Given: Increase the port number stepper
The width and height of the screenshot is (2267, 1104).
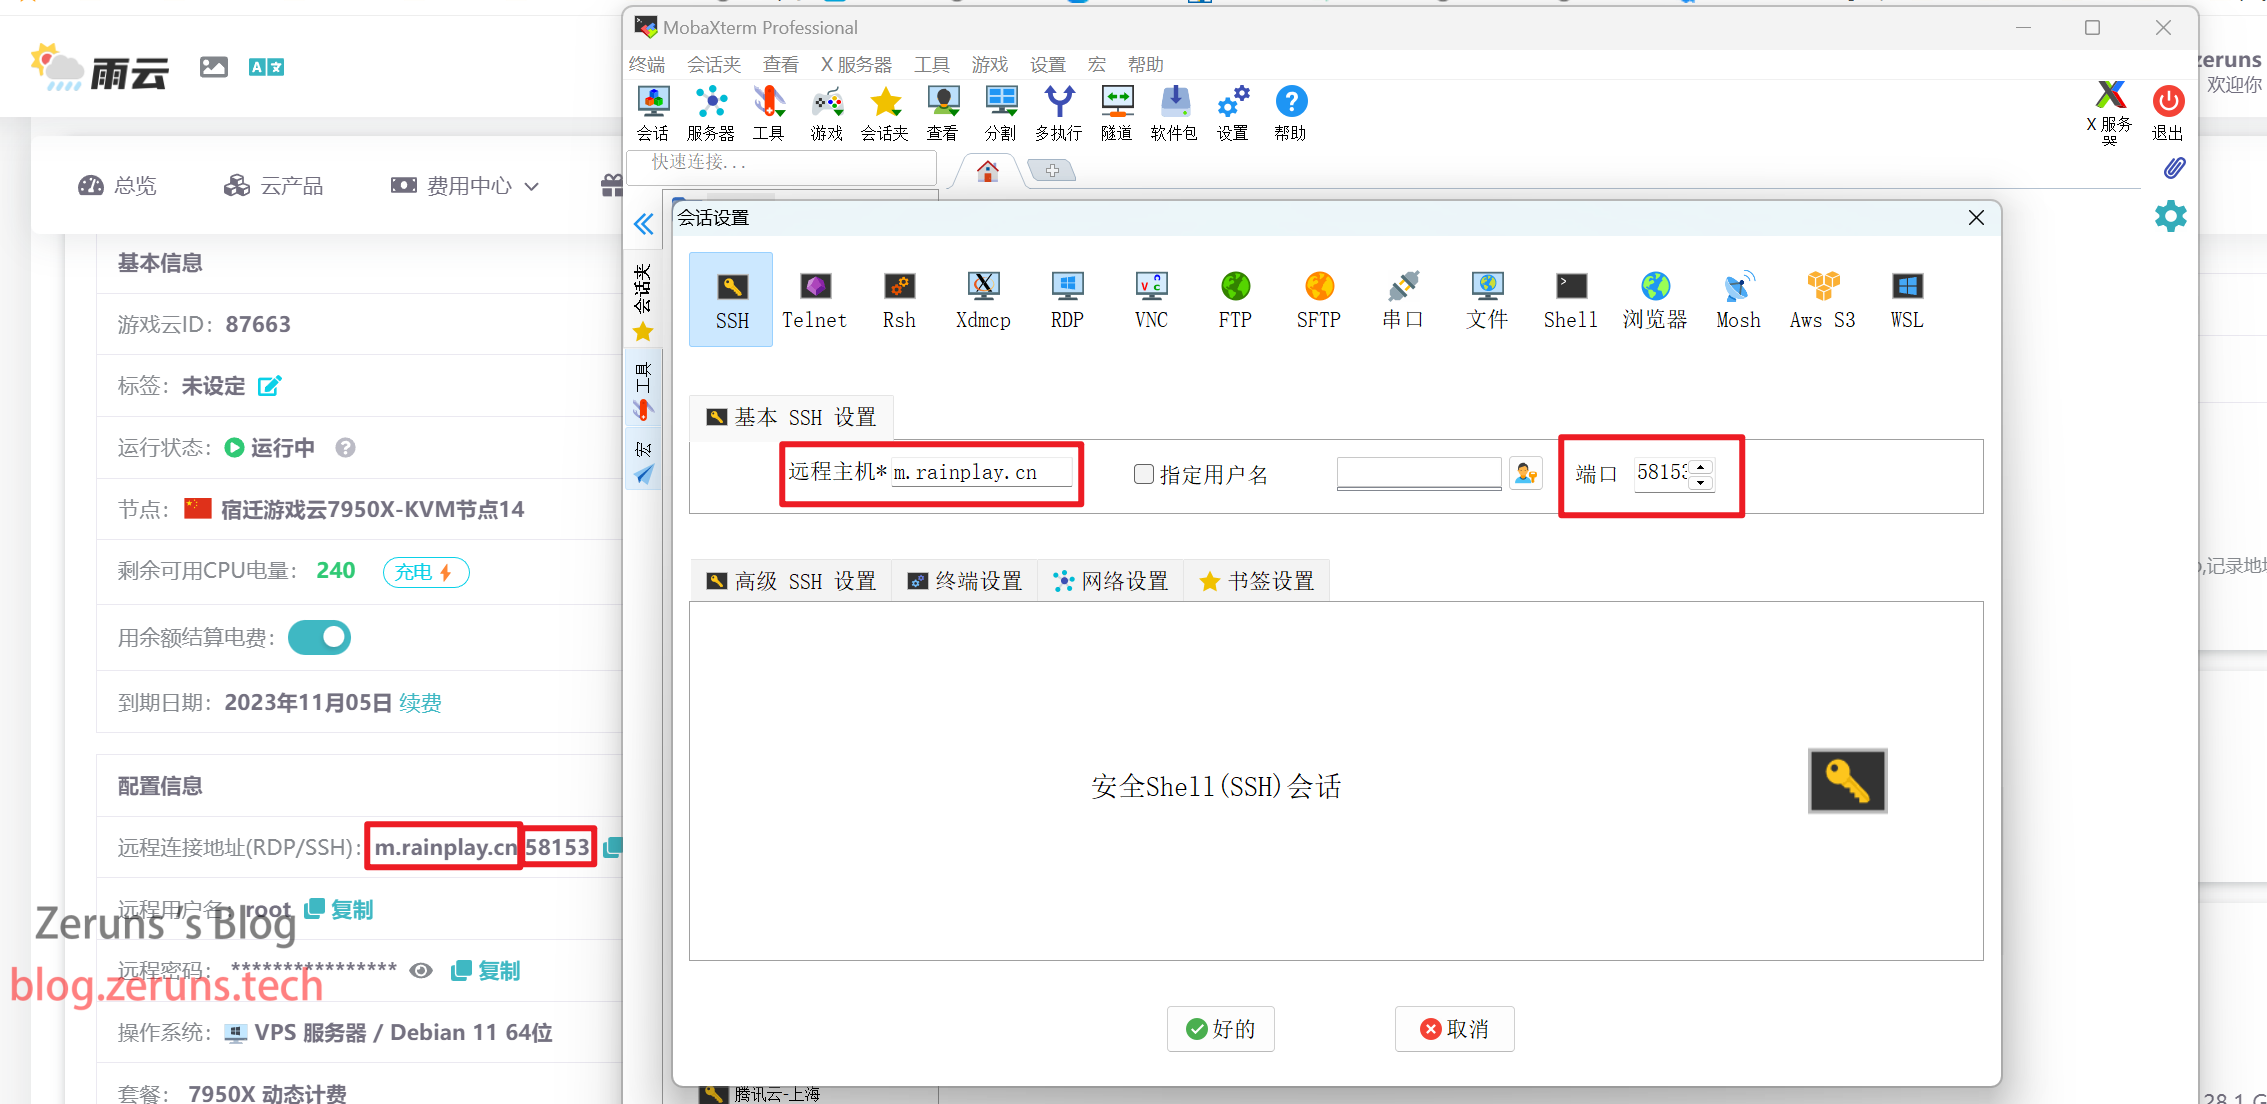Looking at the screenshot, I should point(1700,467).
